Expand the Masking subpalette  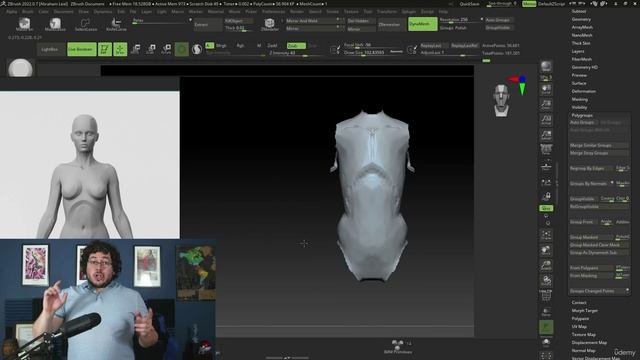pyautogui.click(x=580, y=99)
